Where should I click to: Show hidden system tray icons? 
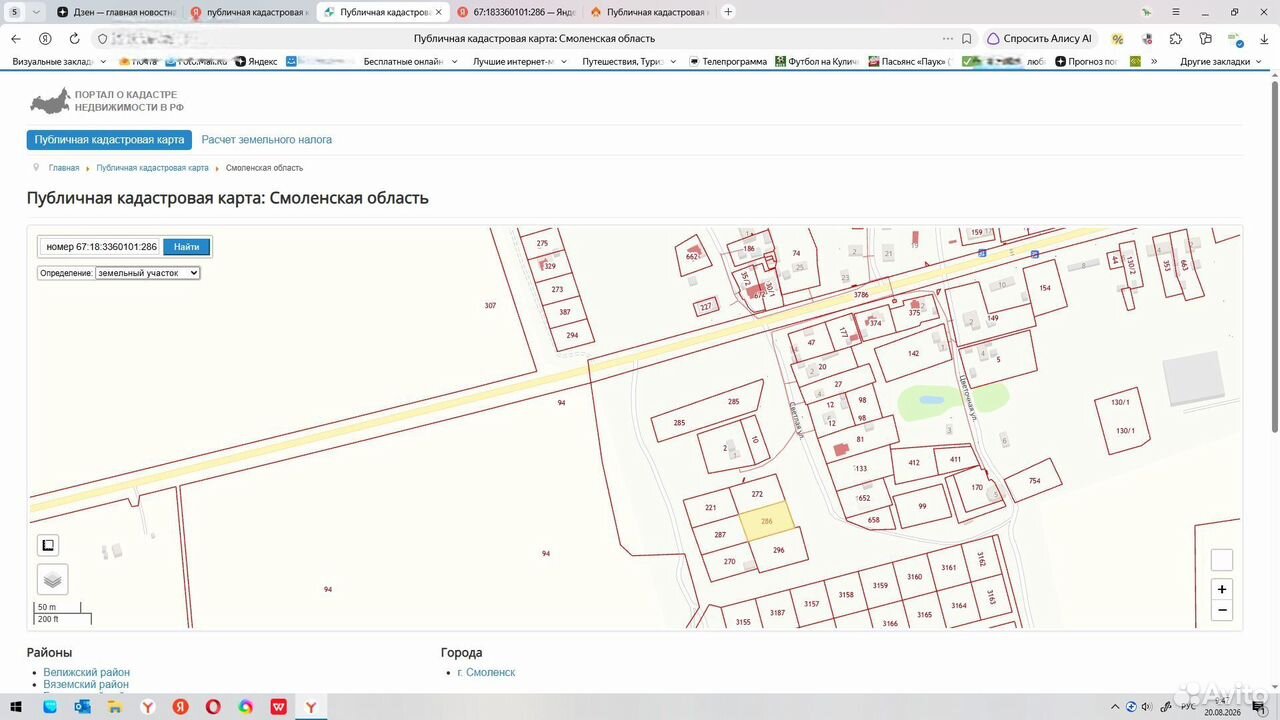1116,707
